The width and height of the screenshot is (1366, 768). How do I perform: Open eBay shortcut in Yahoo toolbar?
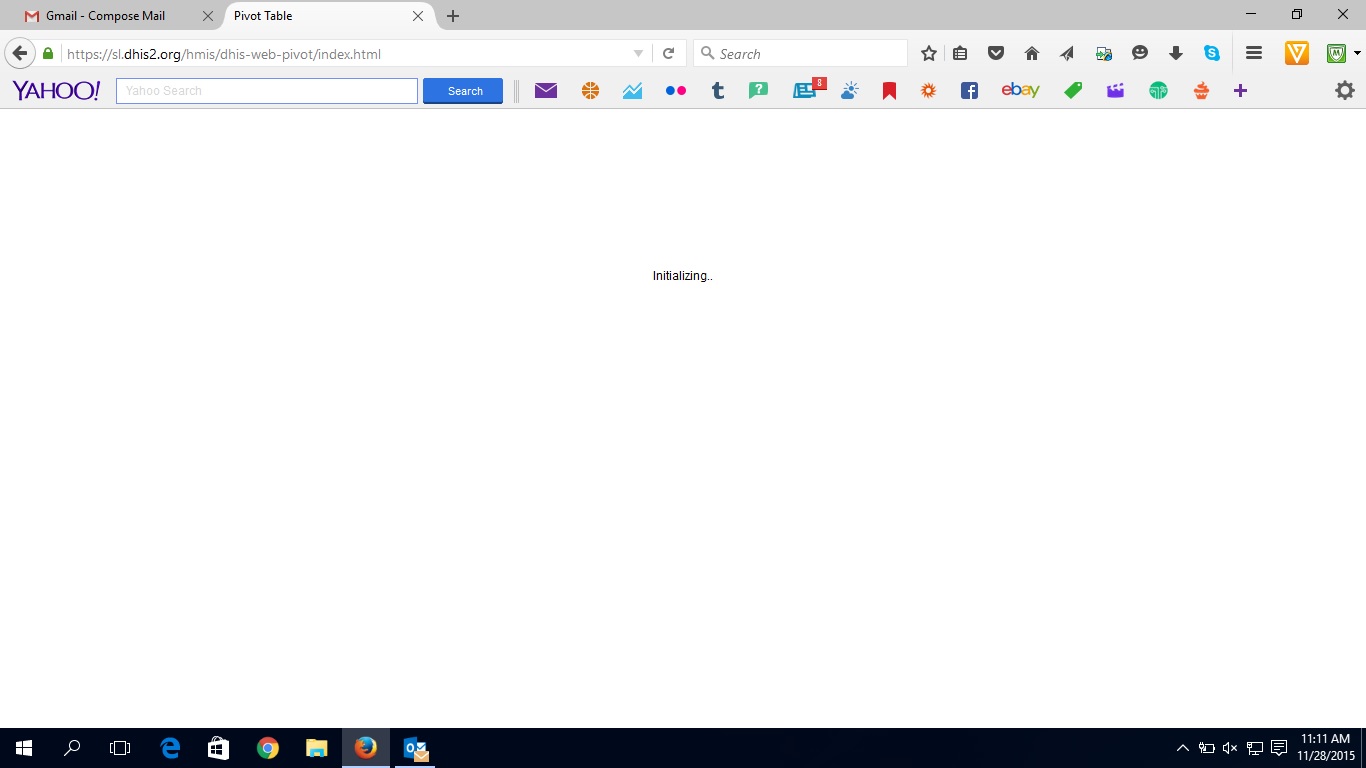[1020, 91]
